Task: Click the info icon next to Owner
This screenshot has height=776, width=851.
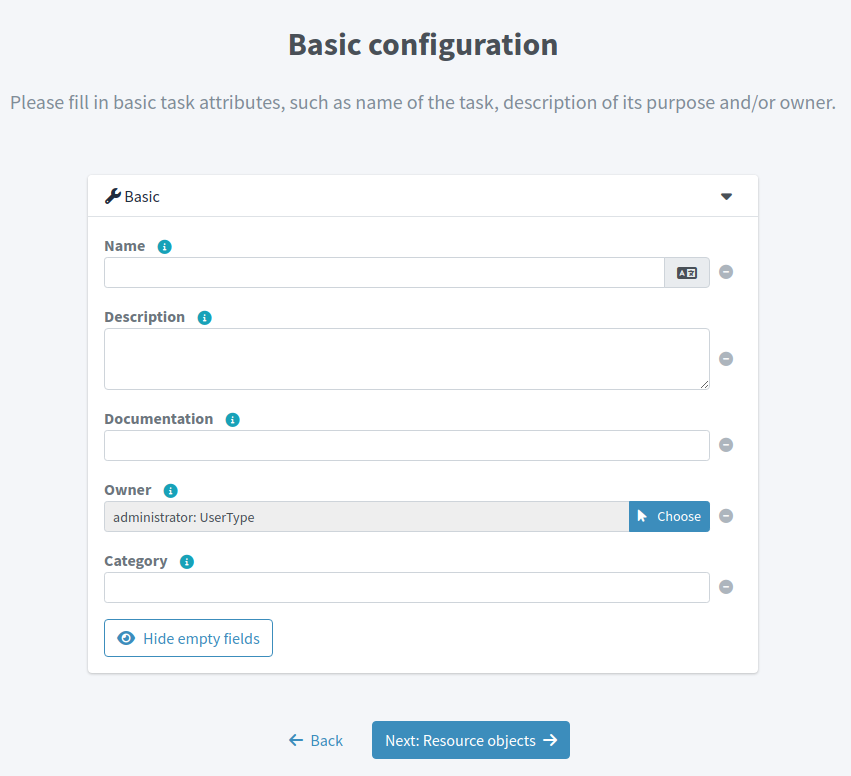Action: (171, 490)
